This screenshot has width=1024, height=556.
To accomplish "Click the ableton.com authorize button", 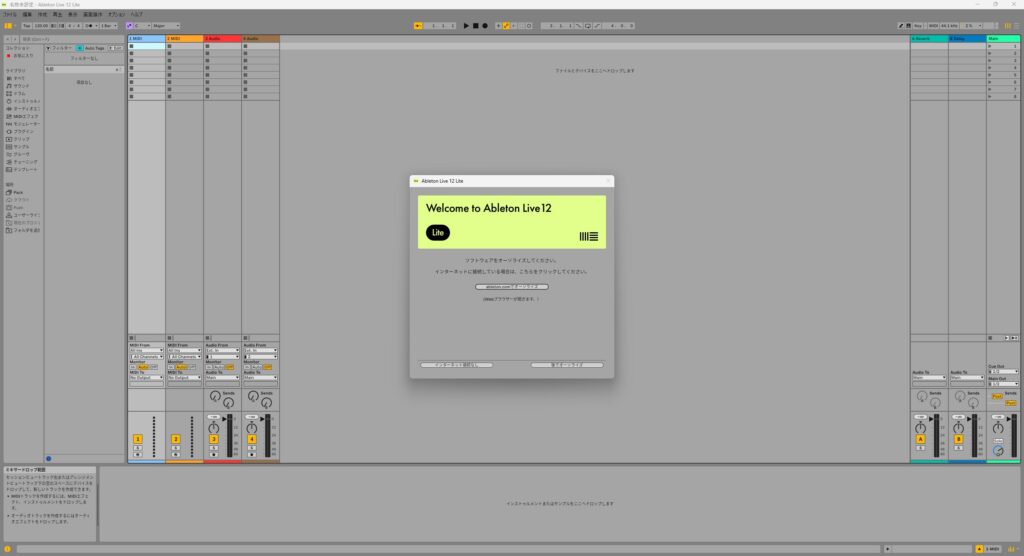I will click(x=511, y=286).
